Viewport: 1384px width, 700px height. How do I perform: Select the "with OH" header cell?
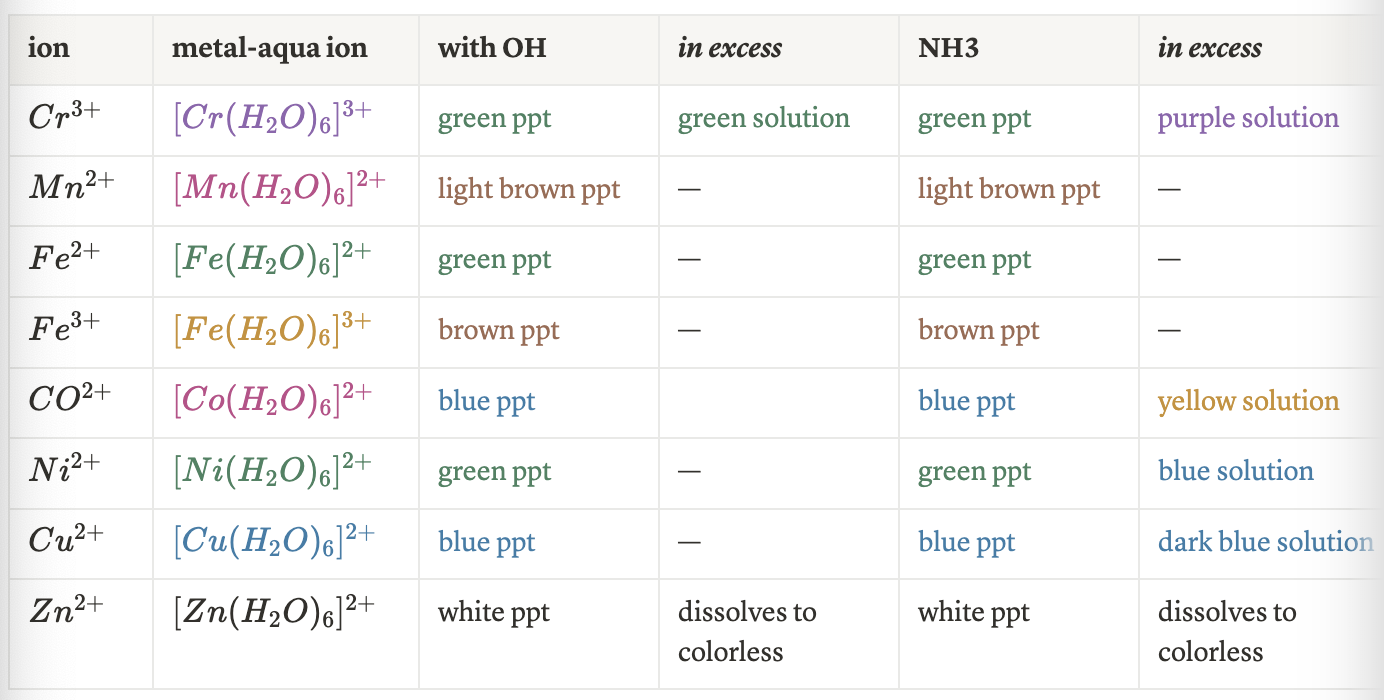(x=492, y=48)
